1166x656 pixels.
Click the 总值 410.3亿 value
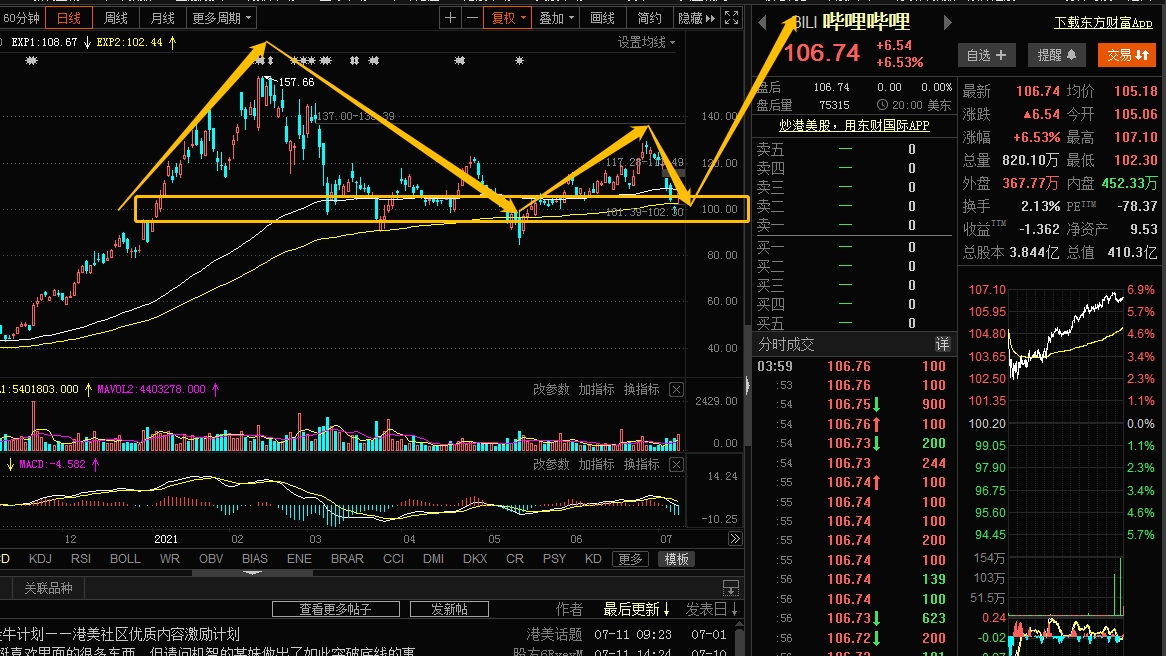[x=1133, y=252]
